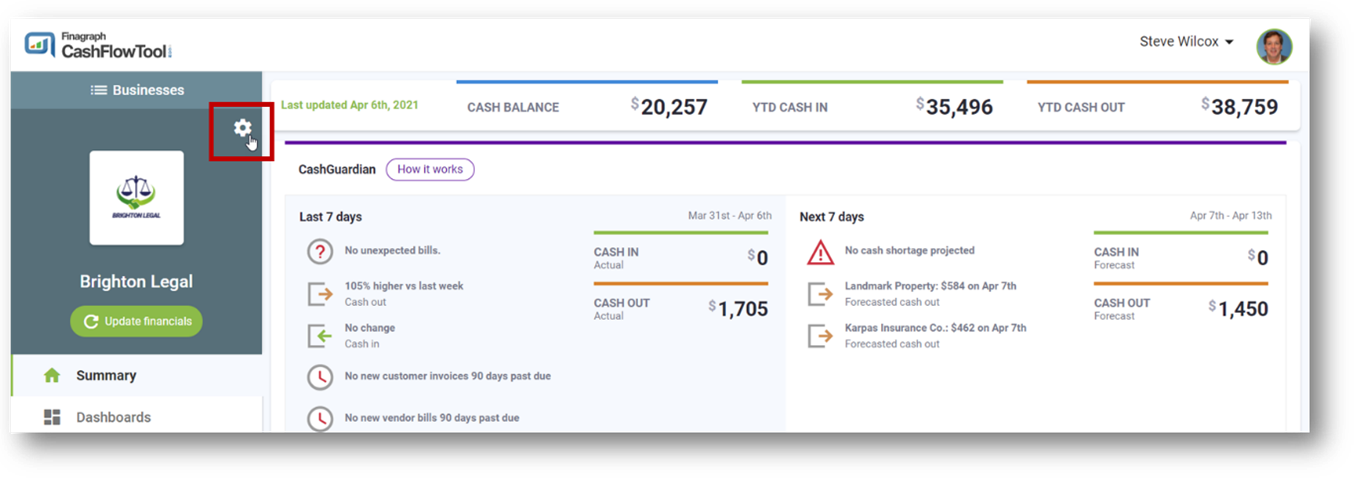
Task: Click the Cash Balance tile
Action: click(587, 106)
